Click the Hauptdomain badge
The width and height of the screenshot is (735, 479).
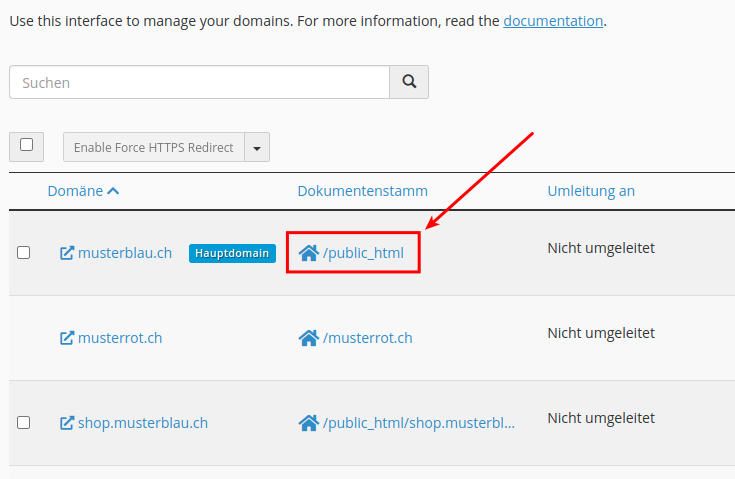(x=232, y=253)
